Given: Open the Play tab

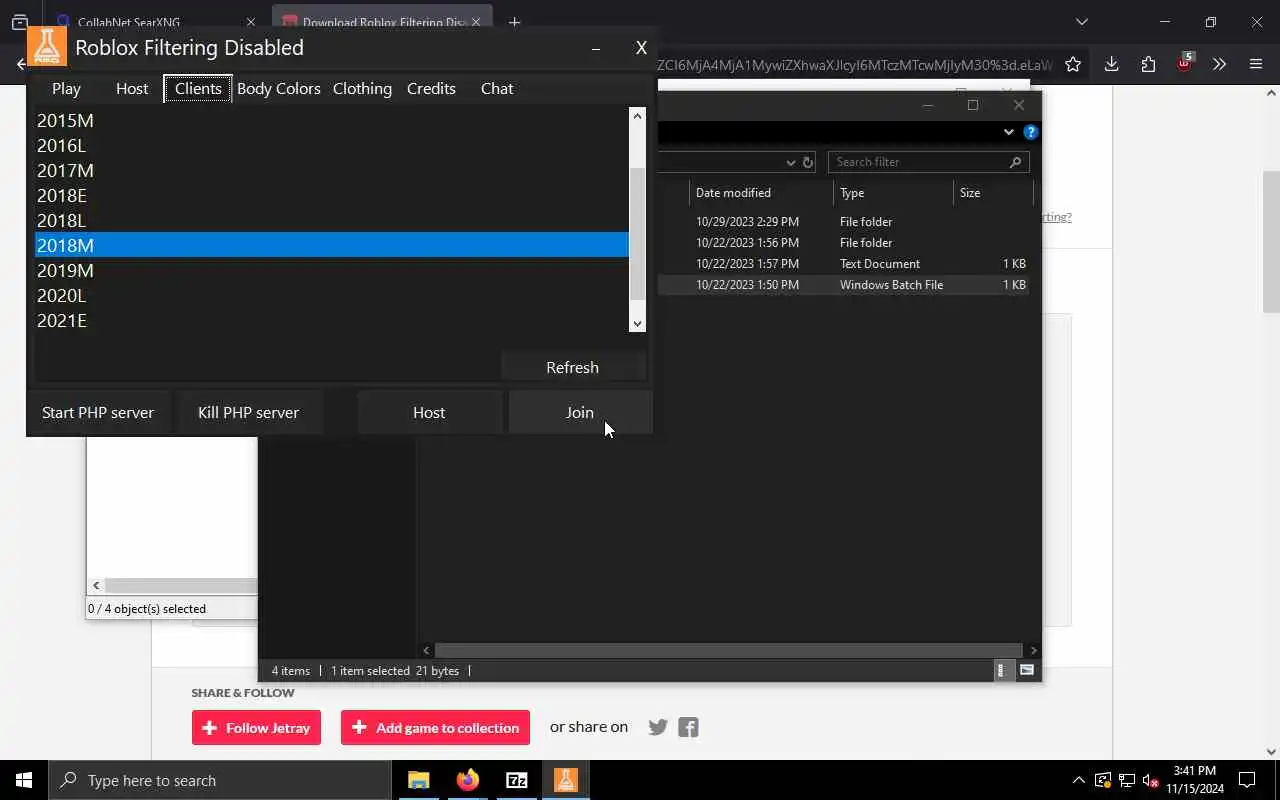Looking at the screenshot, I should pyautogui.click(x=66, y=88).
